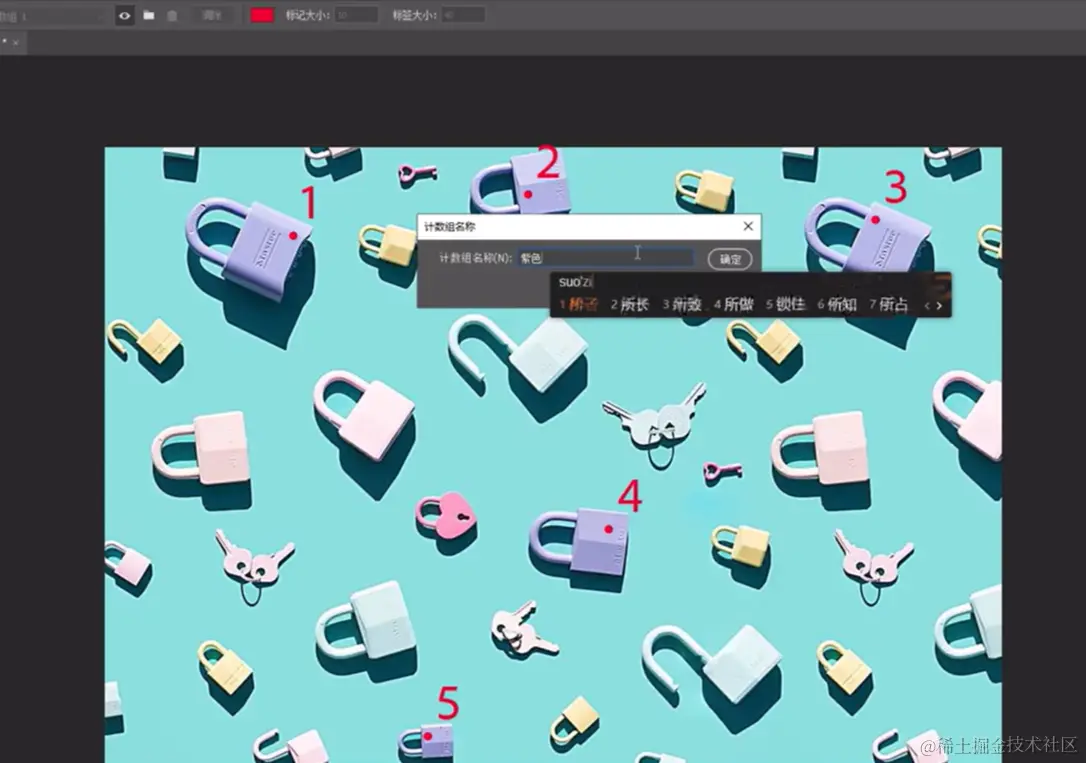The height and width of the screenshot is (763, 1086).
Task: Click the delete count group trash icon
Action: tap(172, 15)
